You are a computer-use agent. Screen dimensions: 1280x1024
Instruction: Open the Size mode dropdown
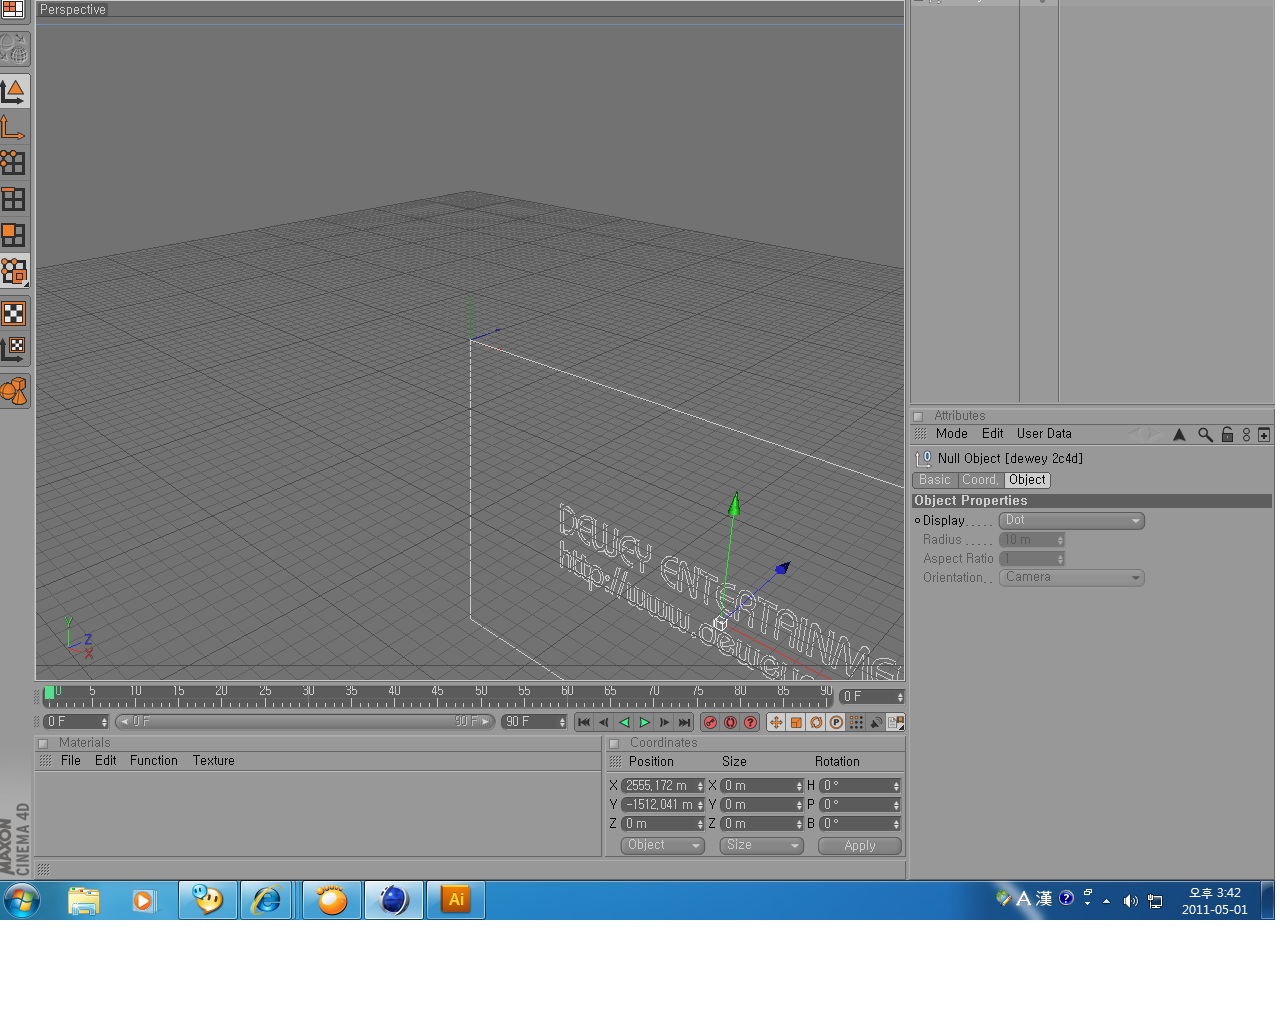point(761,846)
